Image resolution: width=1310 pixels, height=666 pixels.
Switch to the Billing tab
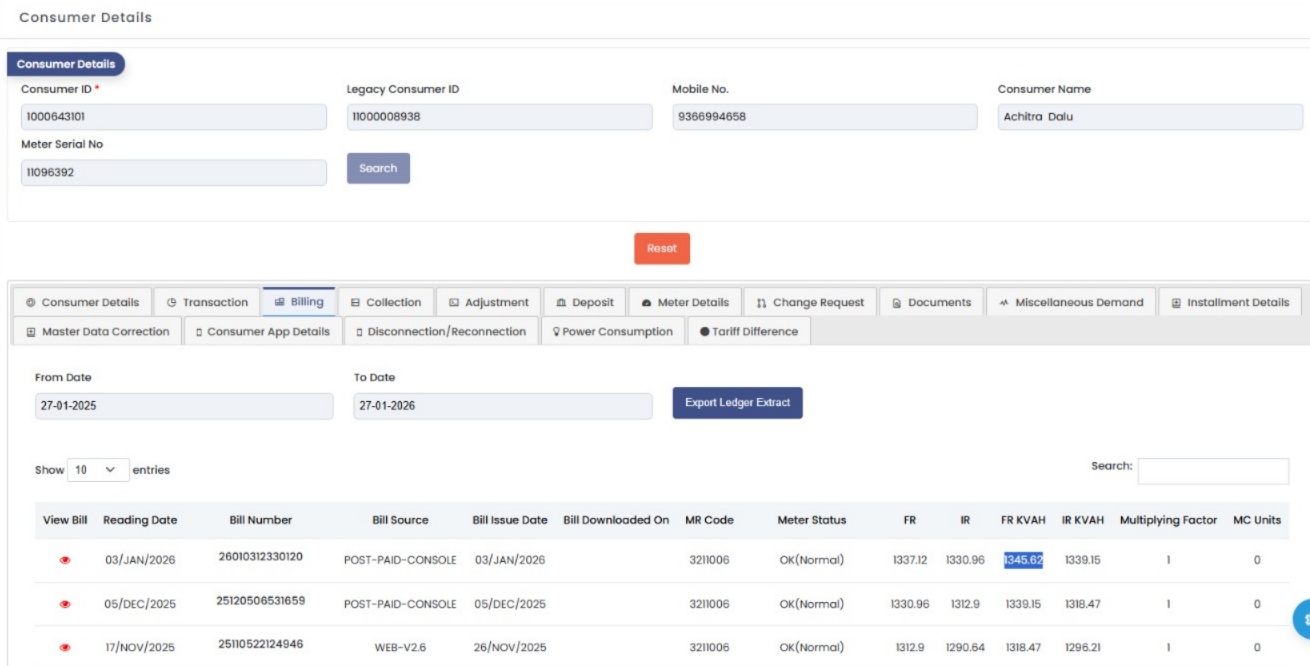(x=299, y=302)
